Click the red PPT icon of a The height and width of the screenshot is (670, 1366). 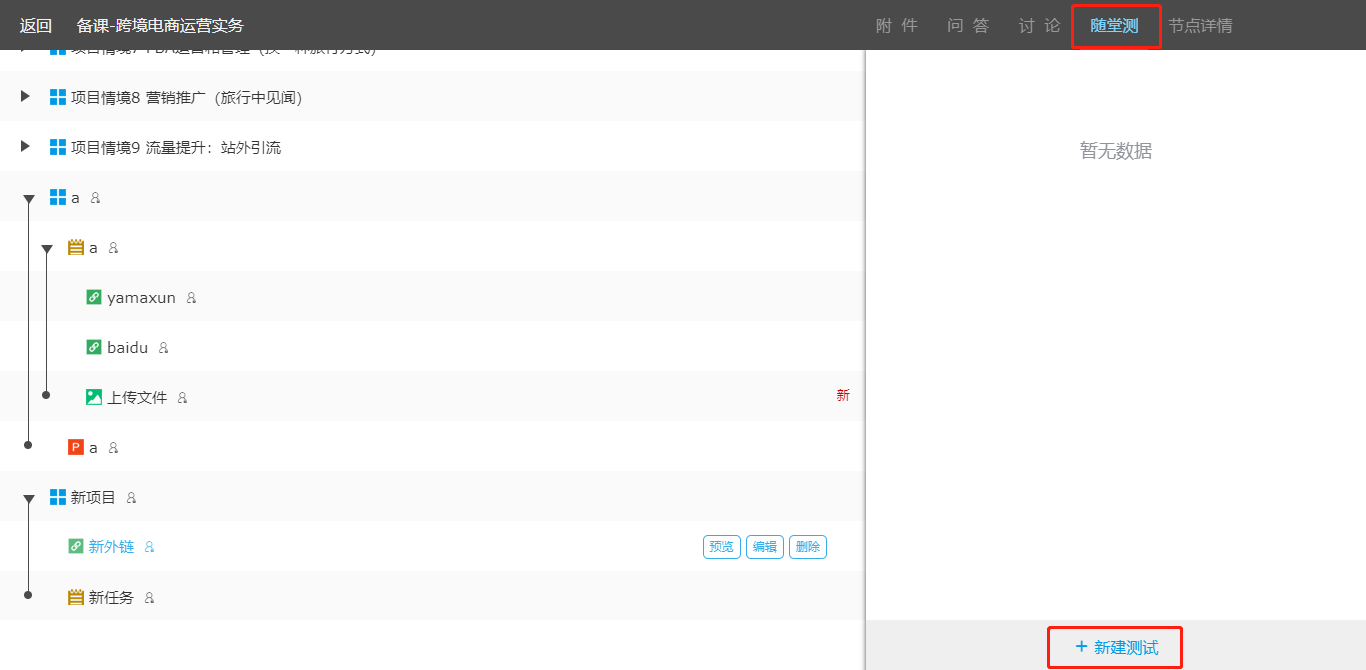pos(76,447)
